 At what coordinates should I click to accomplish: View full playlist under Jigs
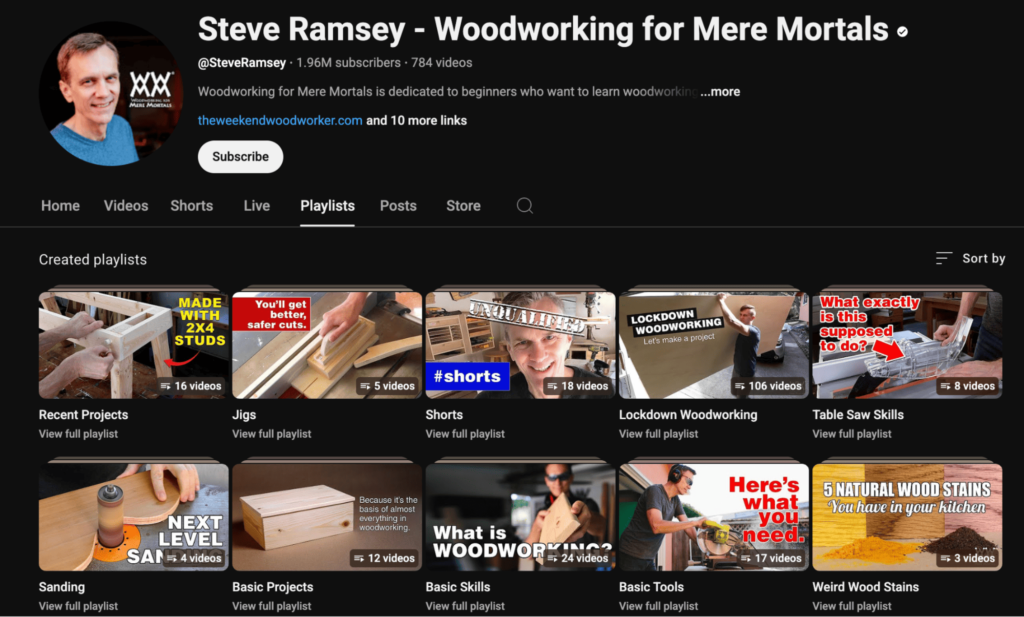point(272,434)
